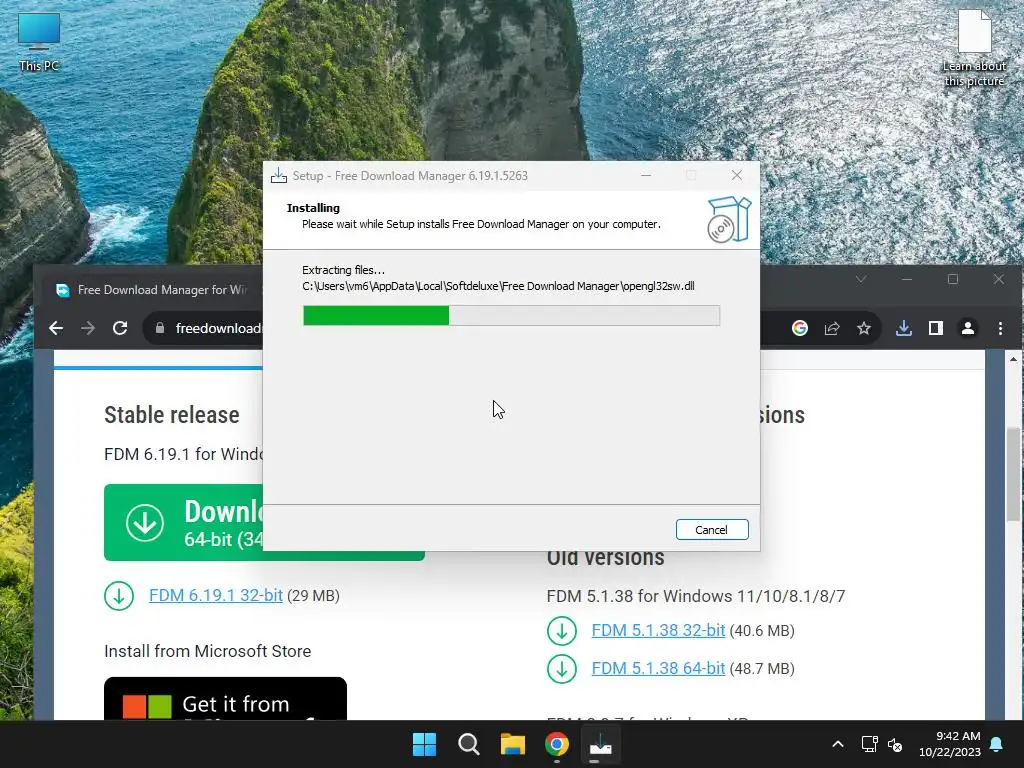Click the Chrome page vertical scrollbar
1024x768 pixels.
1013,474
